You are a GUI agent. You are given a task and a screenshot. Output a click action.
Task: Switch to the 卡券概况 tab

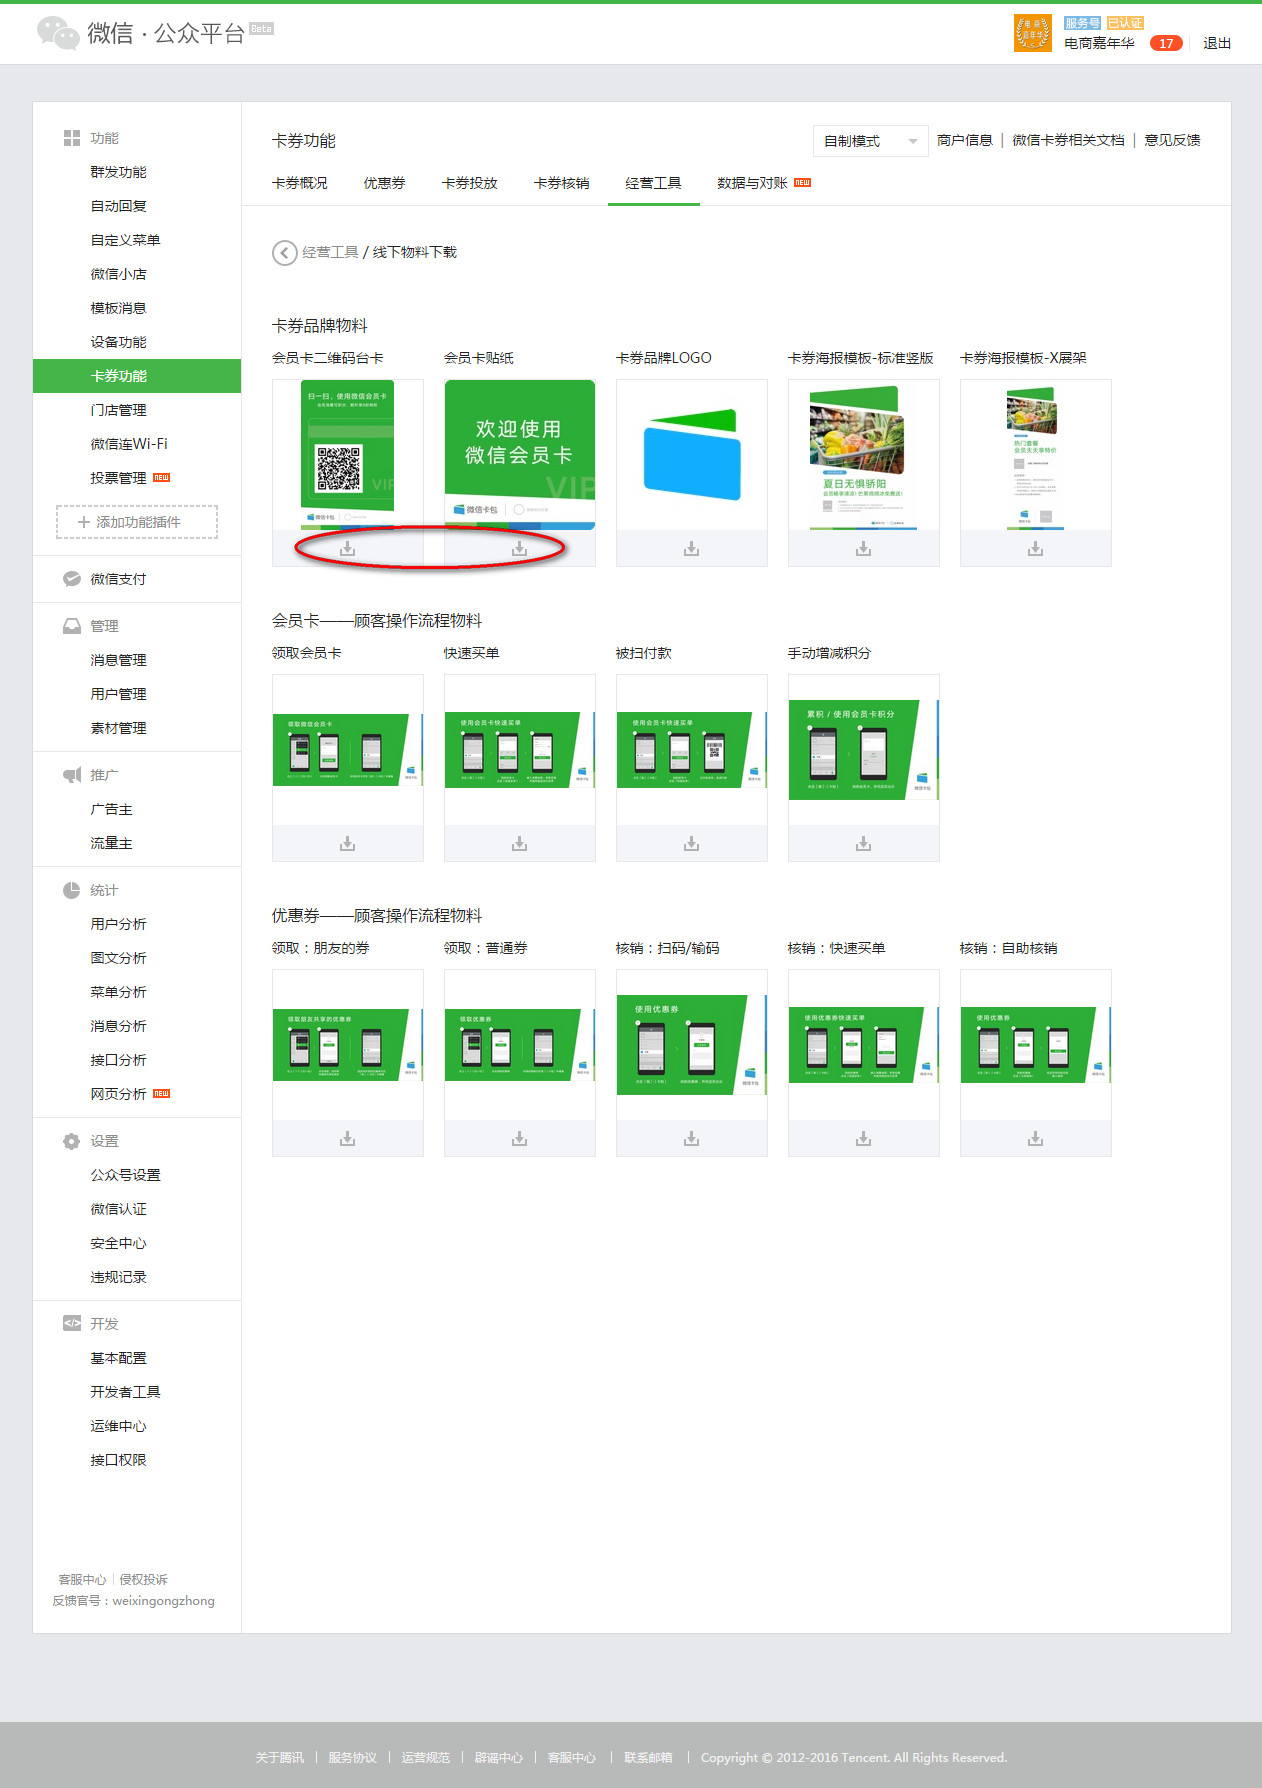click(300, 183)
